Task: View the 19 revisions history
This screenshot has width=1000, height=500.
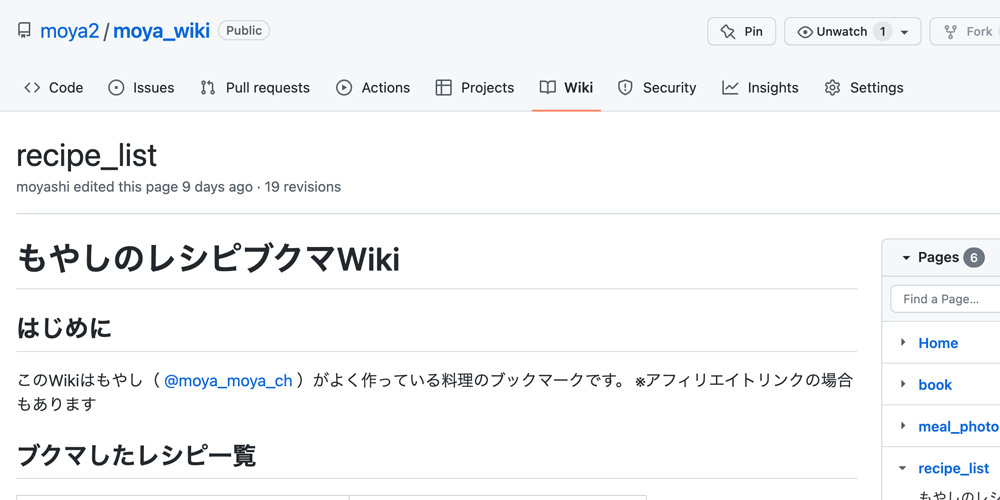Action: [303, 187]
